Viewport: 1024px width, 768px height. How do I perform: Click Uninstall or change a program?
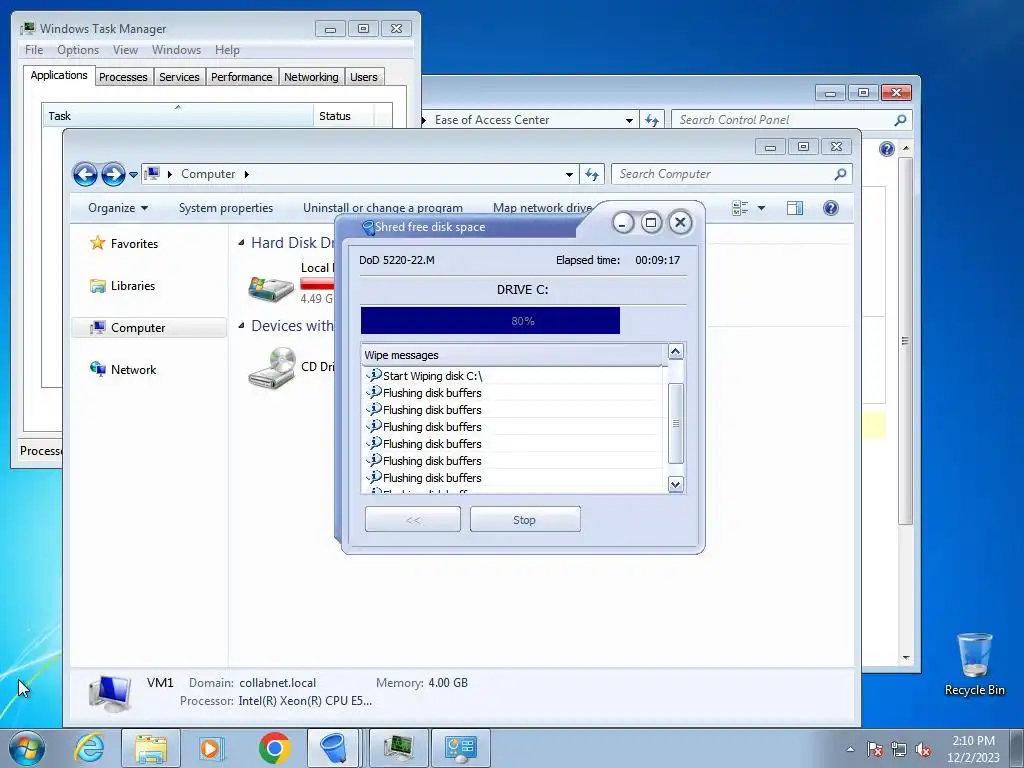(x=383, y=208)
